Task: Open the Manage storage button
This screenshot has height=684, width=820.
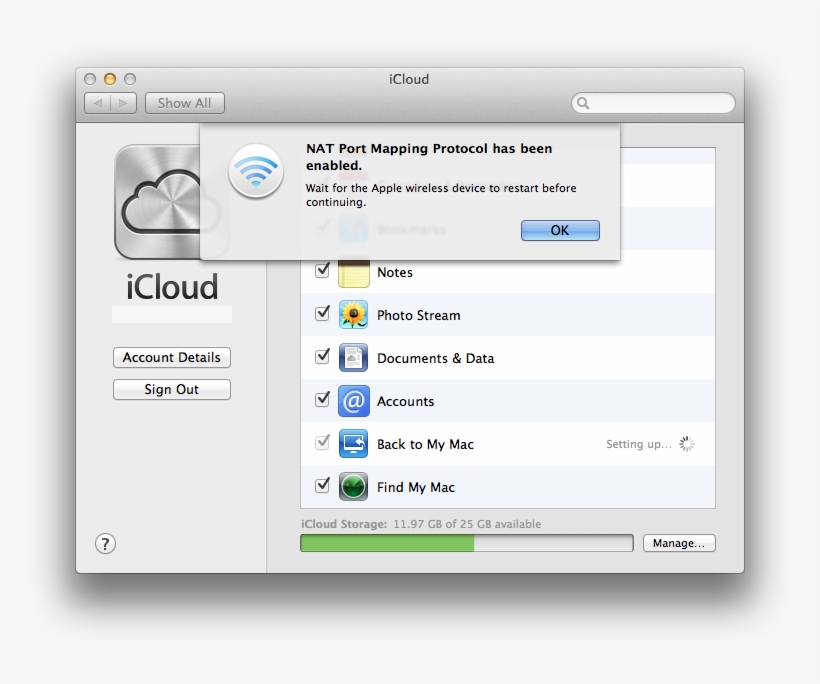Action: point(679,543)
